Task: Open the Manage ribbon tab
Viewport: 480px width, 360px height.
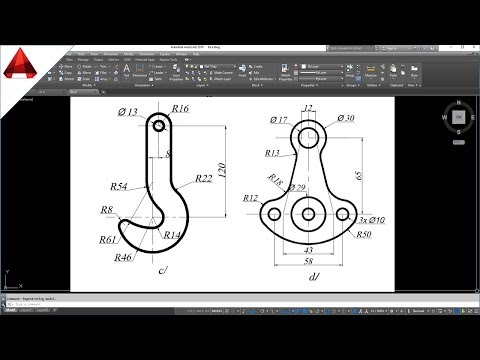Action: [83, 60]
